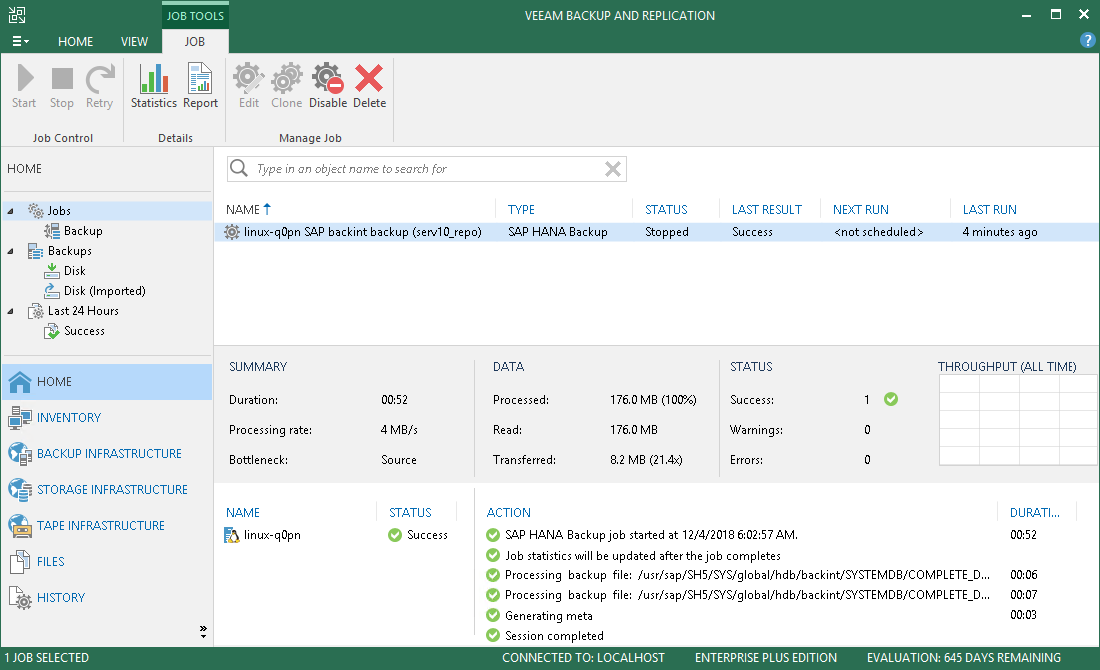Click the Delete job icon
1100x670 pixels.
tap(368, 85)
